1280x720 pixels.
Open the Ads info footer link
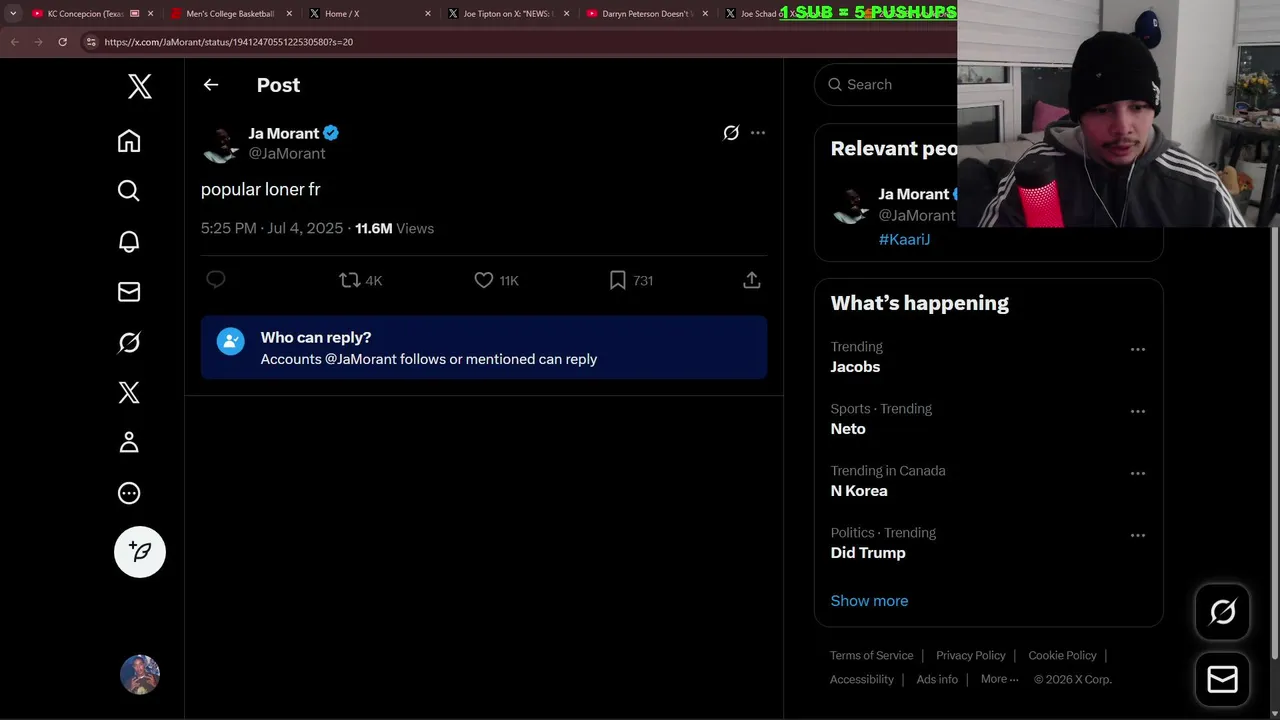tap(937, 680)
